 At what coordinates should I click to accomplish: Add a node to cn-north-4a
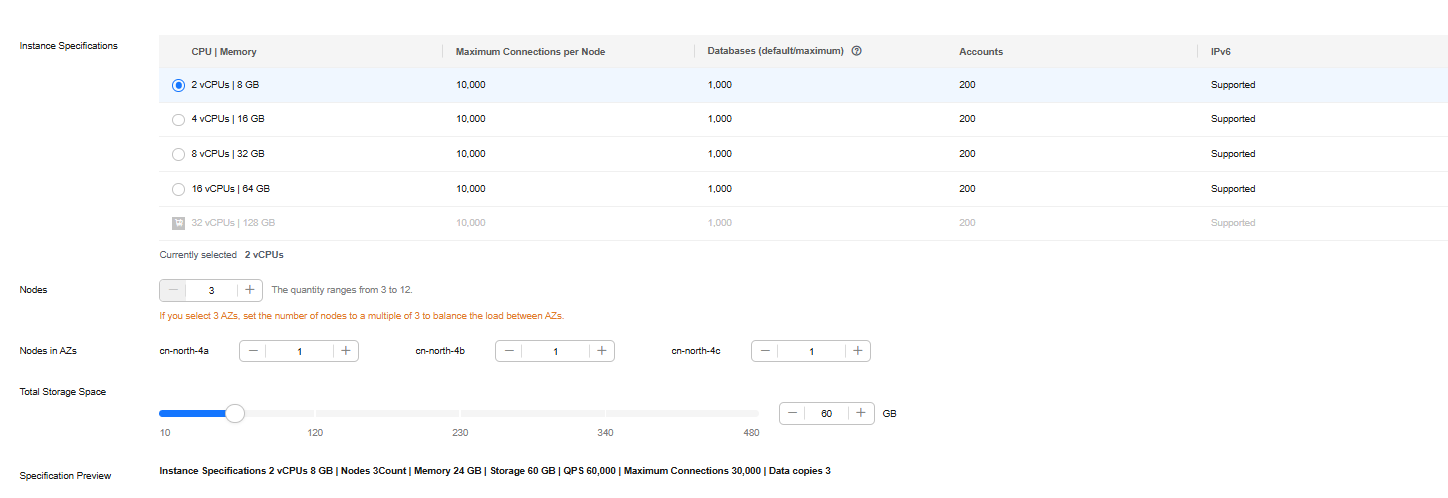point(345,351)
